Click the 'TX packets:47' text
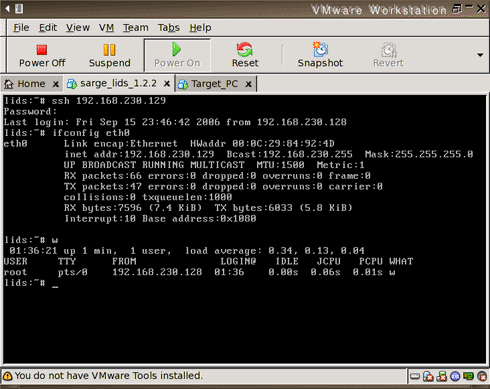 click(x=103, y=186)
